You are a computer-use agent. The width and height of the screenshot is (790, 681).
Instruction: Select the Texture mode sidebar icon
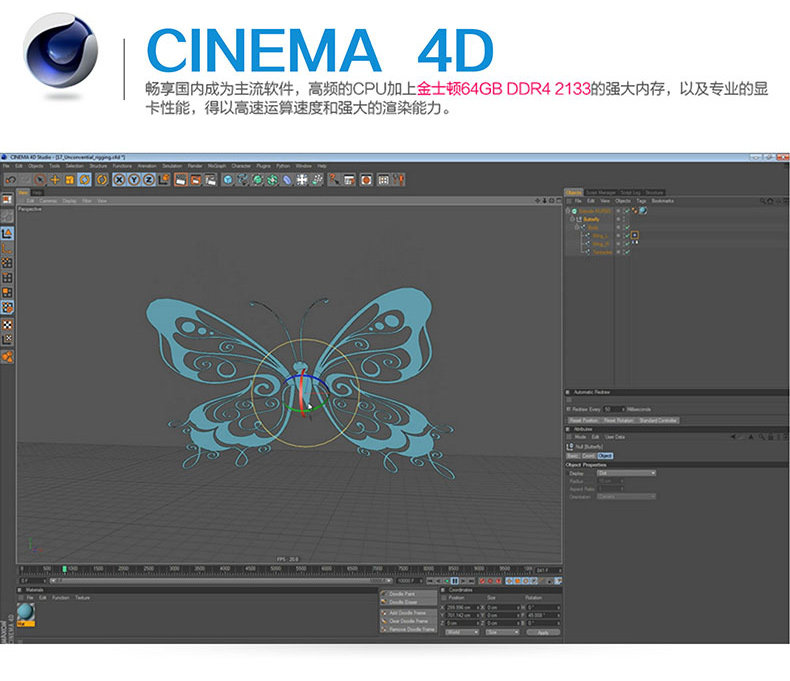click(x=7, y=325)
